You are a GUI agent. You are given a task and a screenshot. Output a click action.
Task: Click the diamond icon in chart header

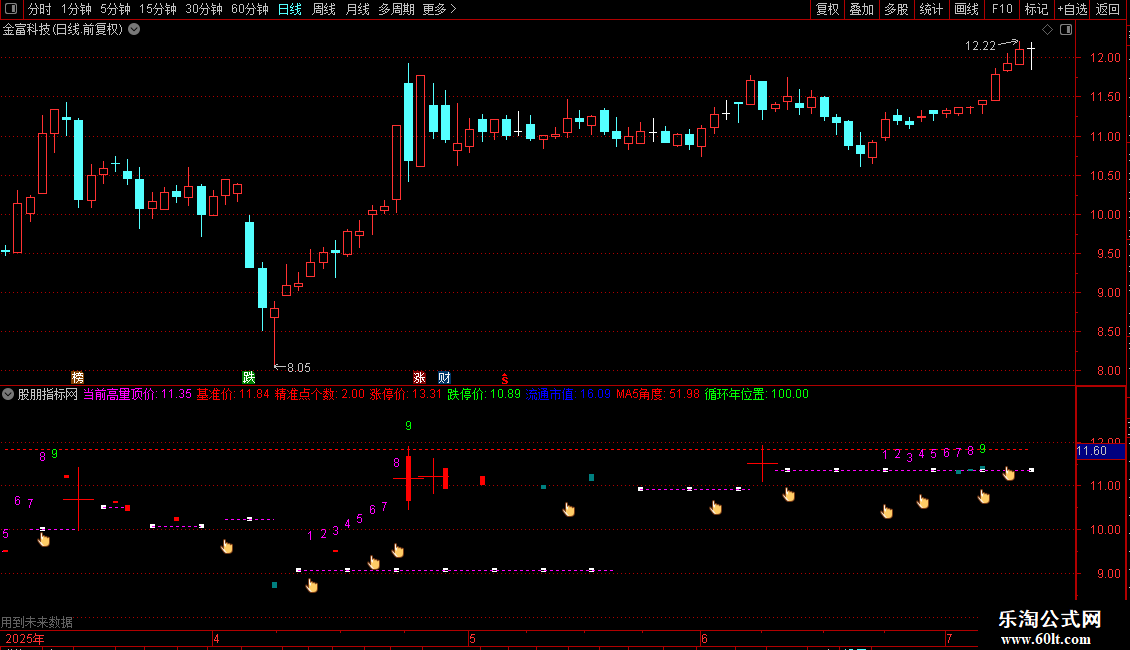[x=1047, y=30]
